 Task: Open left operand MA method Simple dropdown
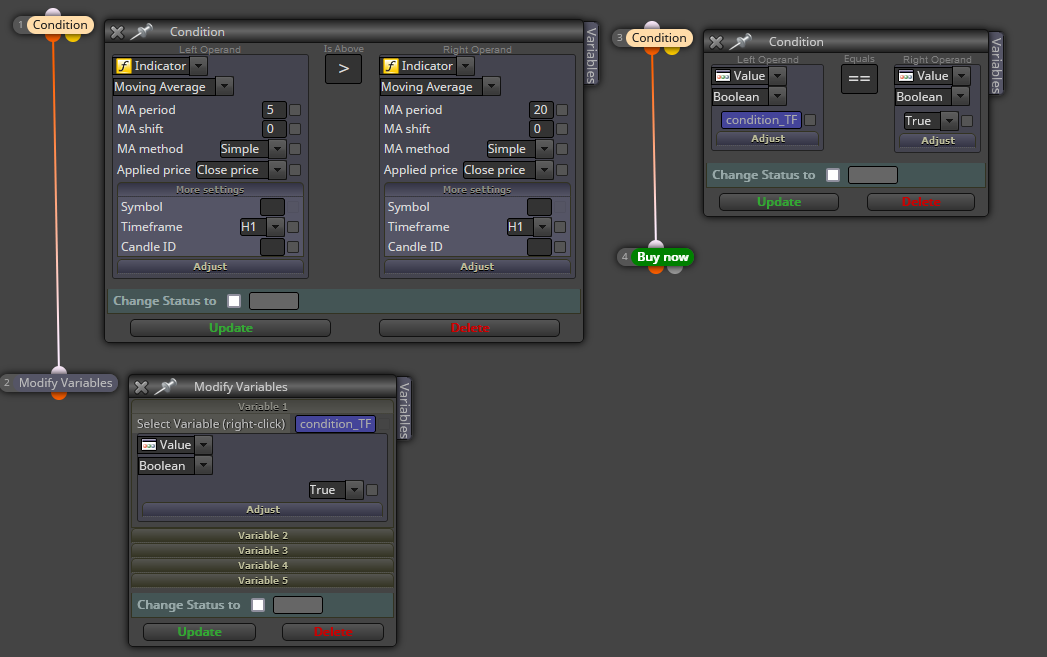[x=277, y=149]
